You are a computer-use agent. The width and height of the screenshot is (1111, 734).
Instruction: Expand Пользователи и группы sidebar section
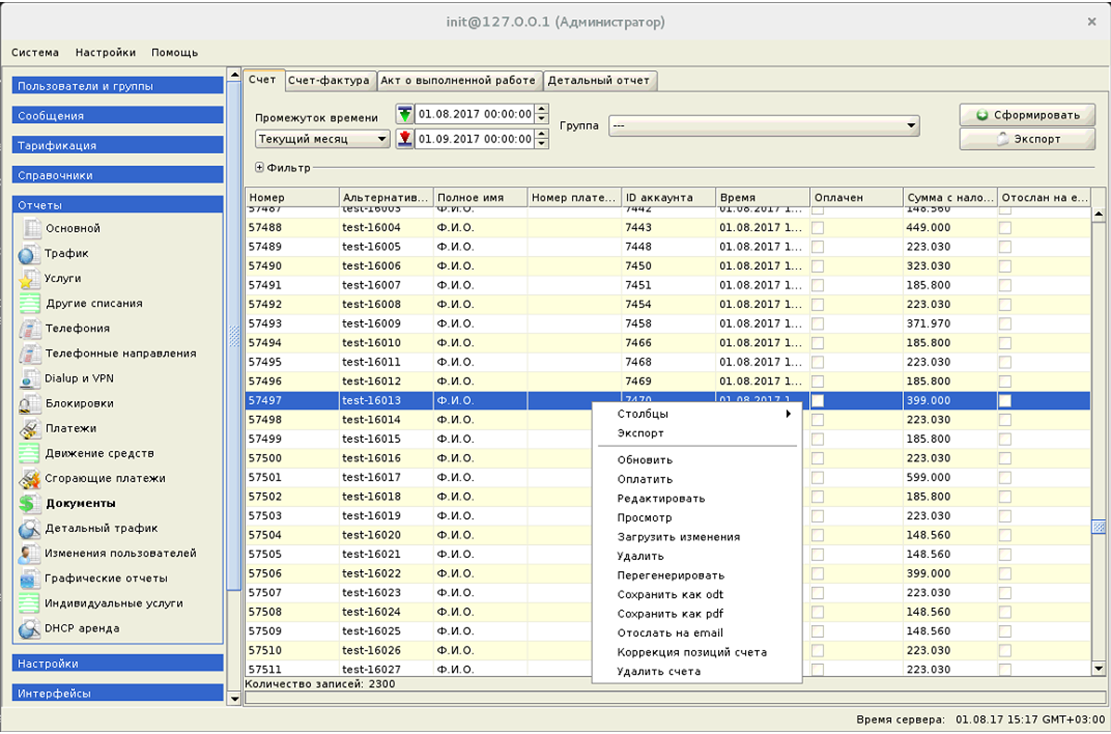[x=118, y=86]
